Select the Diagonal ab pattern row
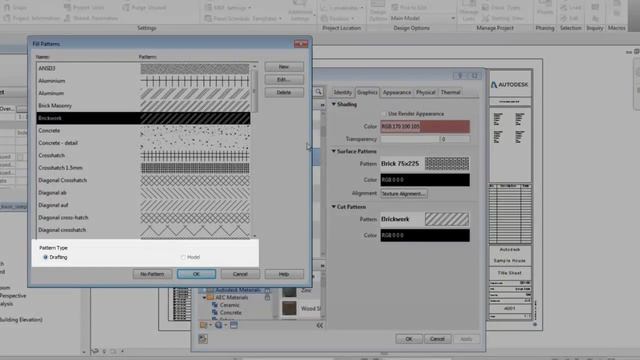 click(143, 193)
